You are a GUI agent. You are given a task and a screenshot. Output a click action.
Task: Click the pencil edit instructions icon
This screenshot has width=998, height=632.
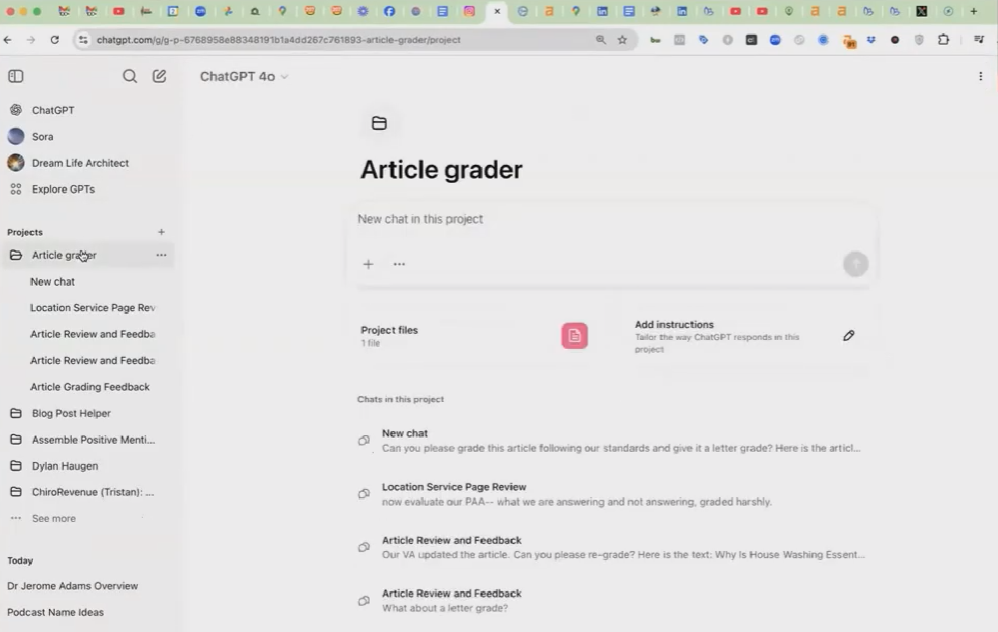point(848,335)
